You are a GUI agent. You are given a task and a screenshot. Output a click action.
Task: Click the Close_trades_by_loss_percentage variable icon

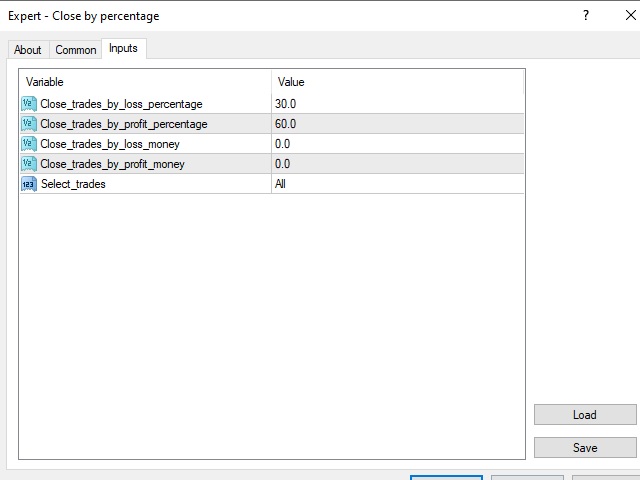tap(28, 104)
